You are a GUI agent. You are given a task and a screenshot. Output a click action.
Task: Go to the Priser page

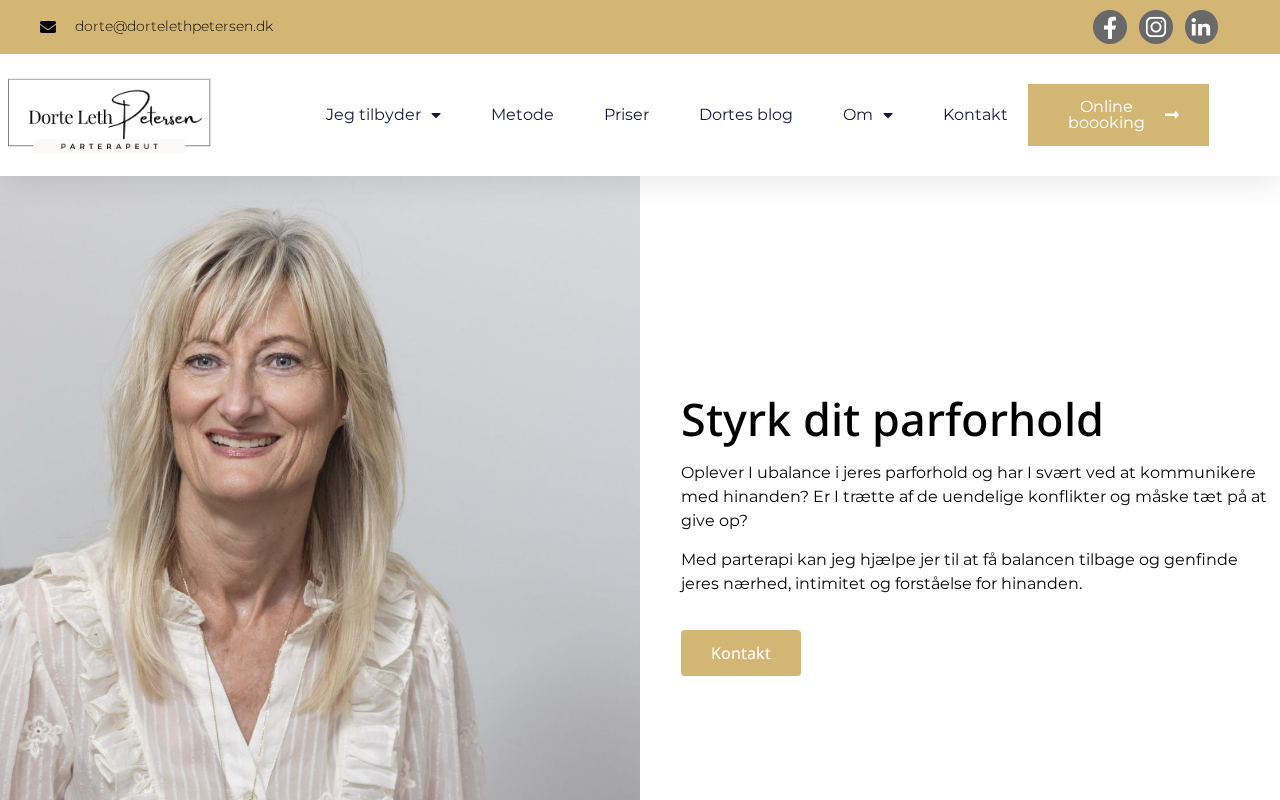[x=626, y=115]
